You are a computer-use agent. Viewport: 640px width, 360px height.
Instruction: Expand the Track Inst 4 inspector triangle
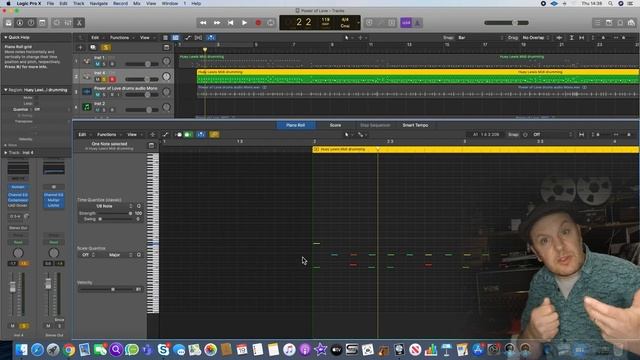(x=6, y=153)
